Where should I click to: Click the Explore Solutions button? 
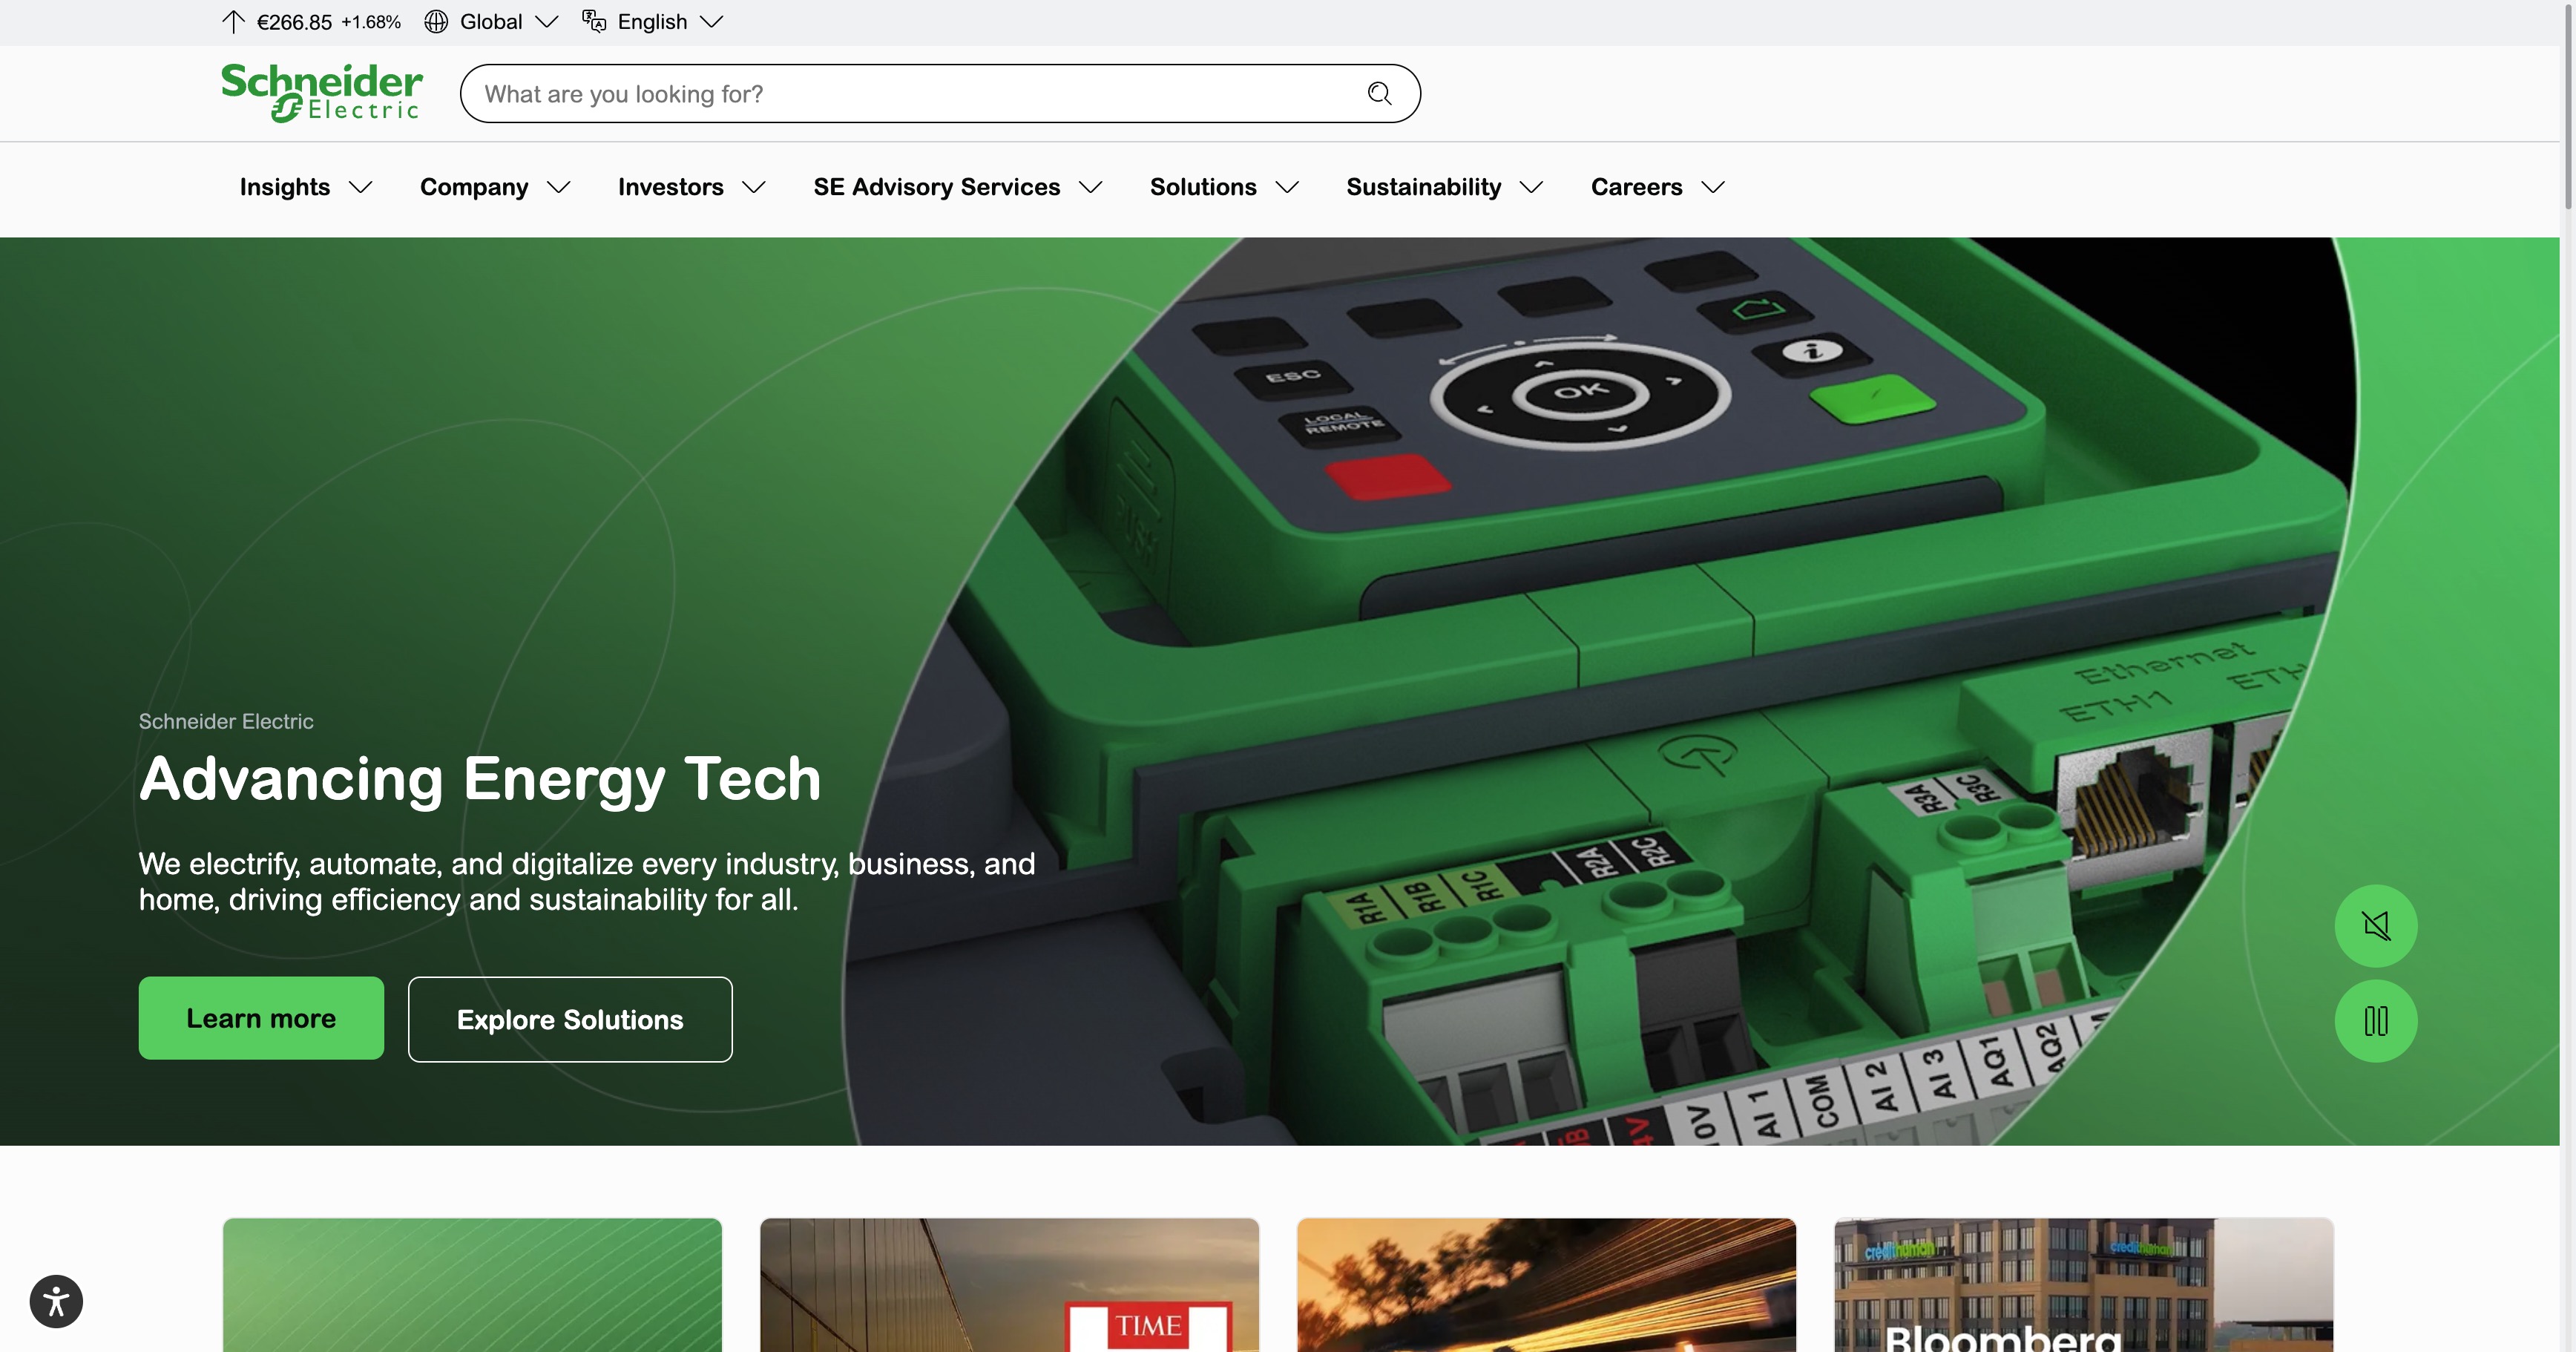[570, 1019]
